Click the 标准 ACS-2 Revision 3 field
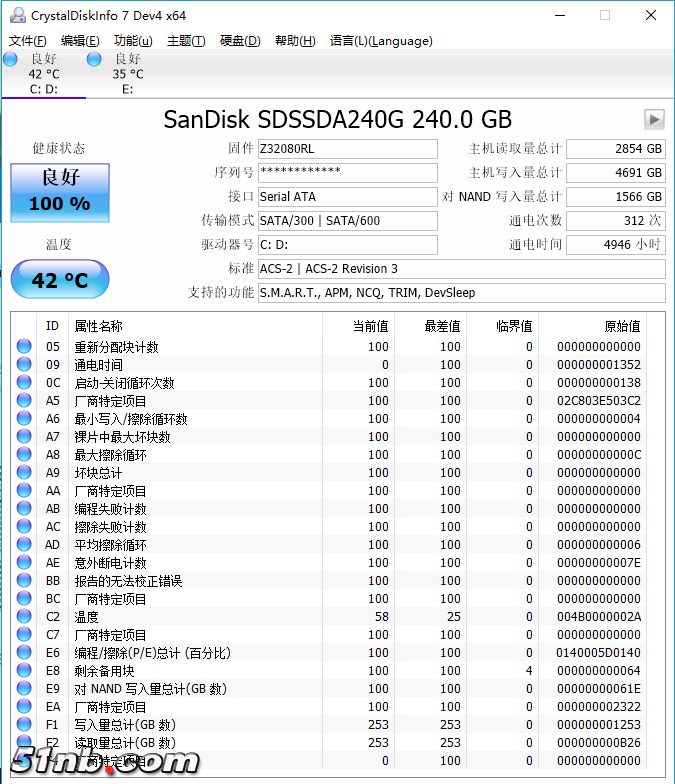Viewport: 675px width, 784px height. click(x=462, y=269)
